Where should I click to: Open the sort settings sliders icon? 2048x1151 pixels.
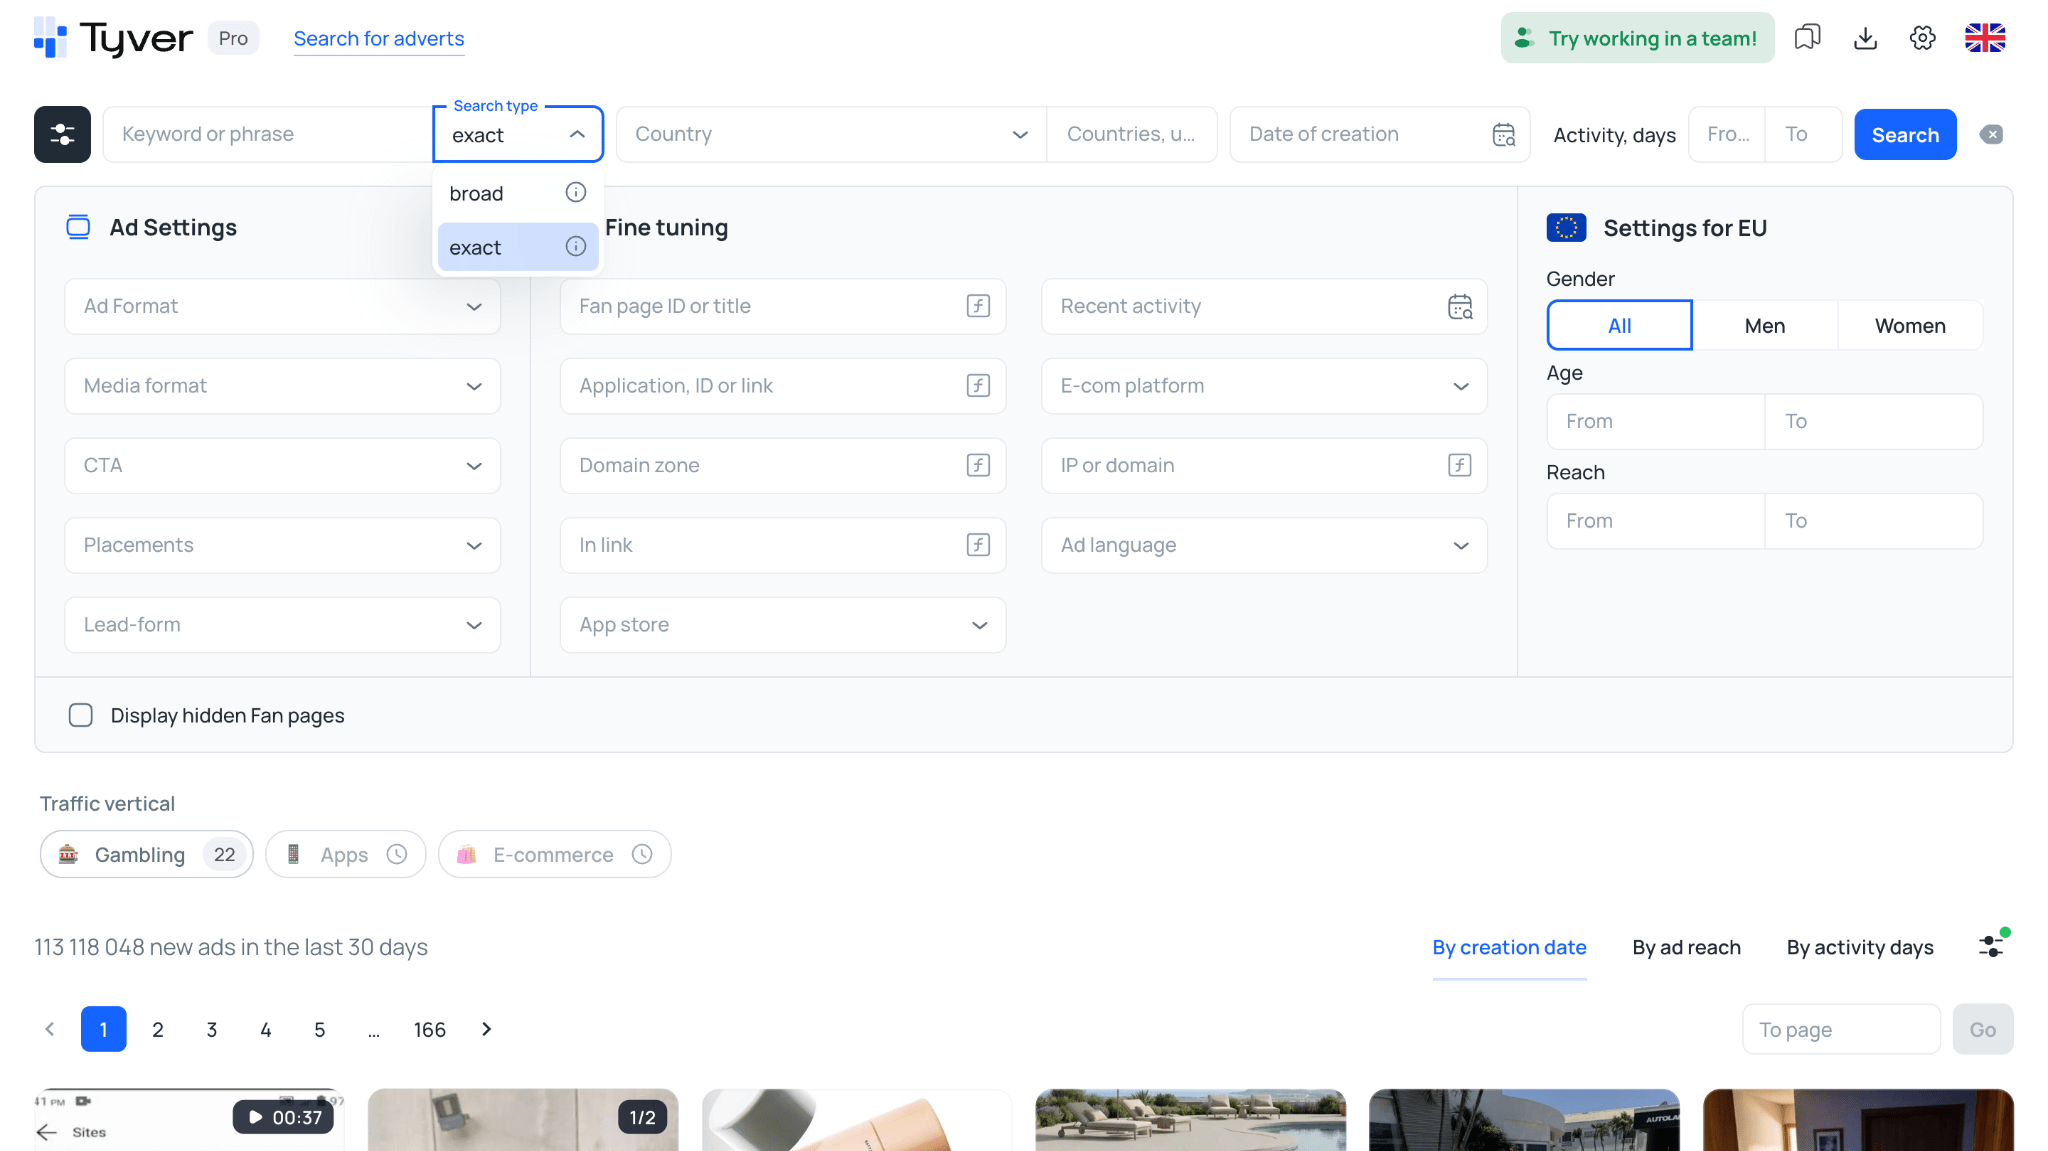click(x=1992, y=945)
